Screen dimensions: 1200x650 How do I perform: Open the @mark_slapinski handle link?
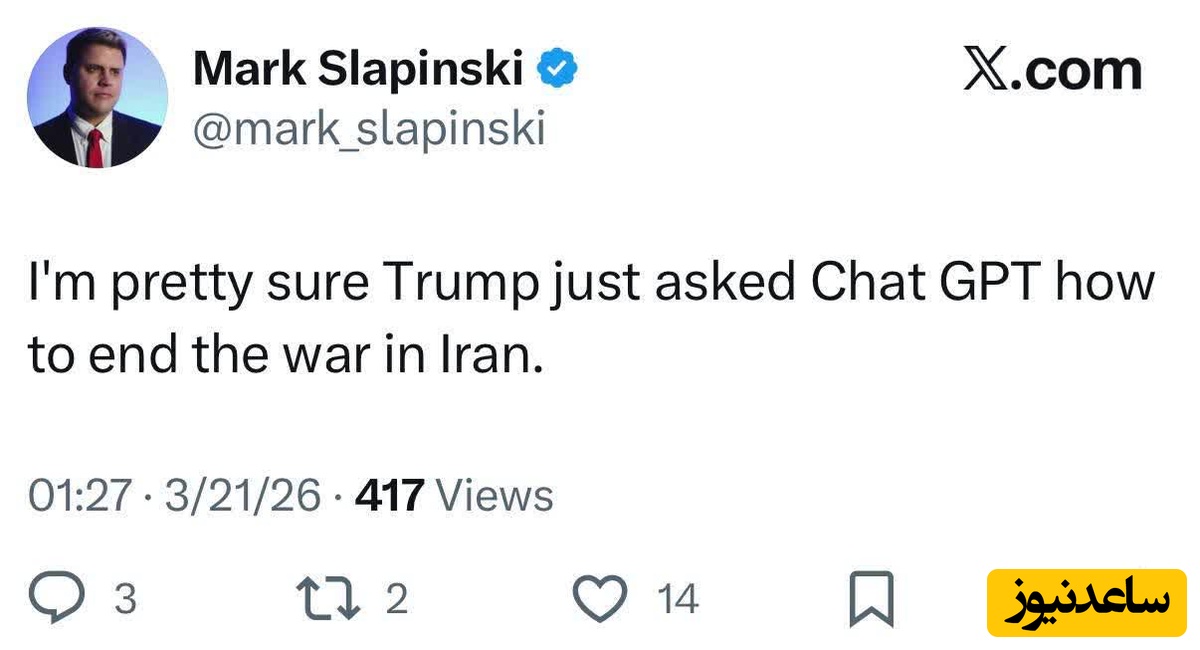pyautogui.click(x=369, y=129)
